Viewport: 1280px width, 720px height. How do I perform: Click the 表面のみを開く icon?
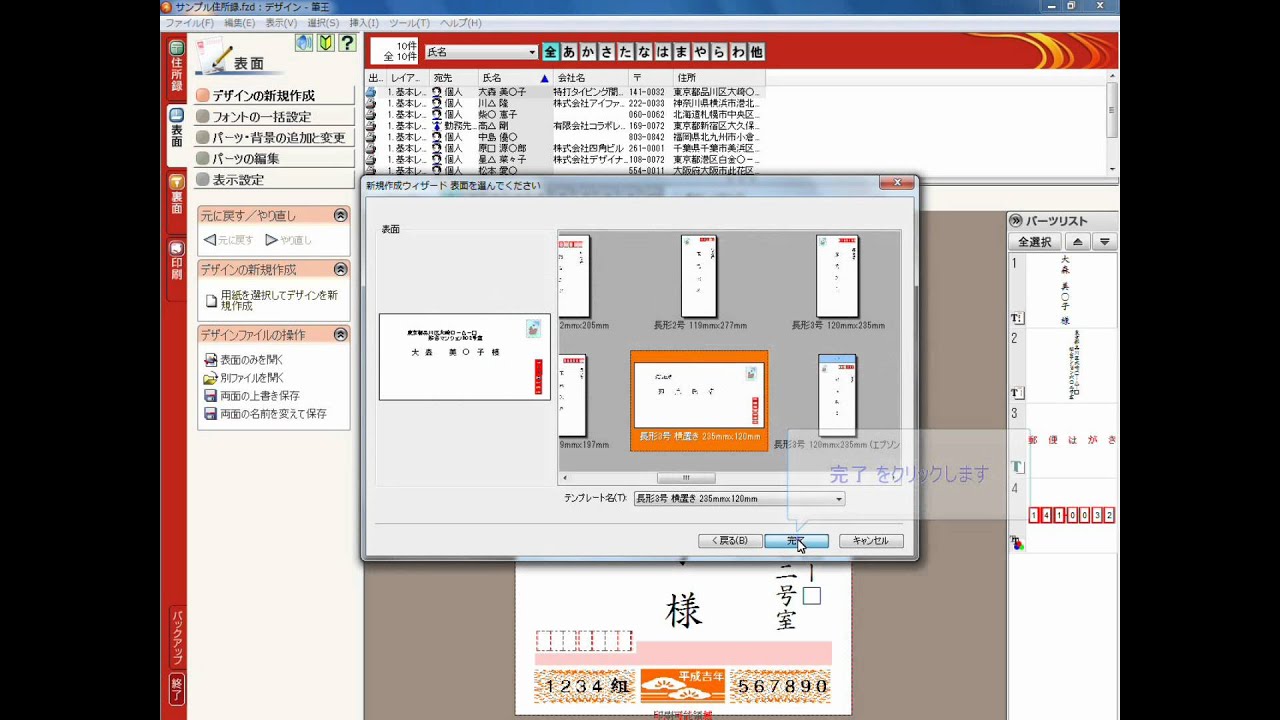tap(210, 360)
